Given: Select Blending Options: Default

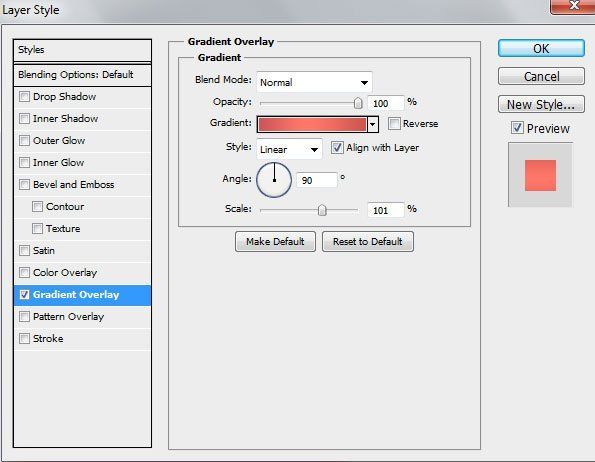Looking at the screenshot, I should click(82, 75).
